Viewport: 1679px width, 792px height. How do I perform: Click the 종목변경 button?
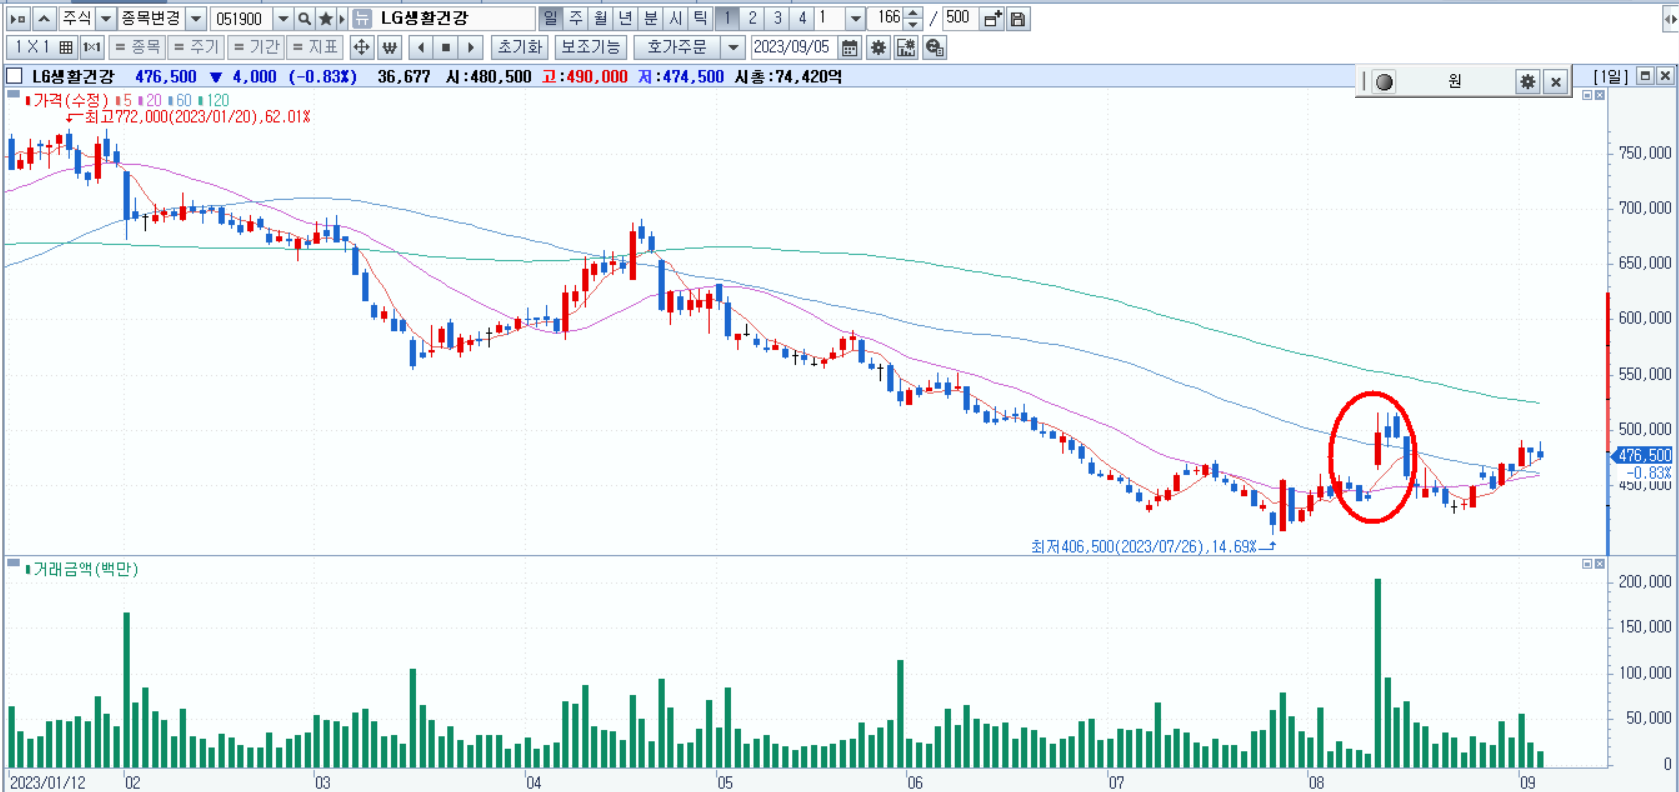pyautogui.click(x=152, y=18)
